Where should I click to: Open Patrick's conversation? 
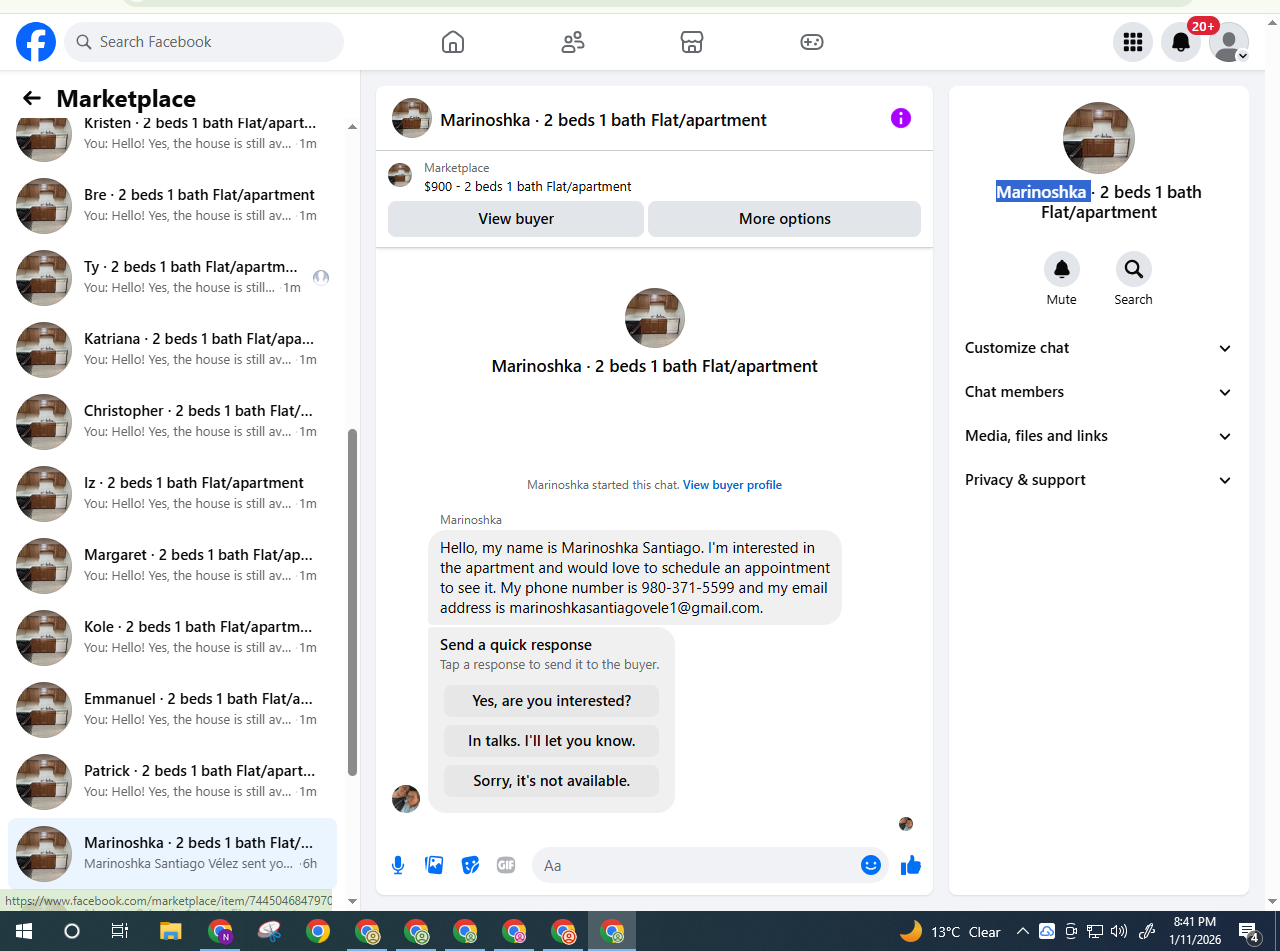[172, 781]
